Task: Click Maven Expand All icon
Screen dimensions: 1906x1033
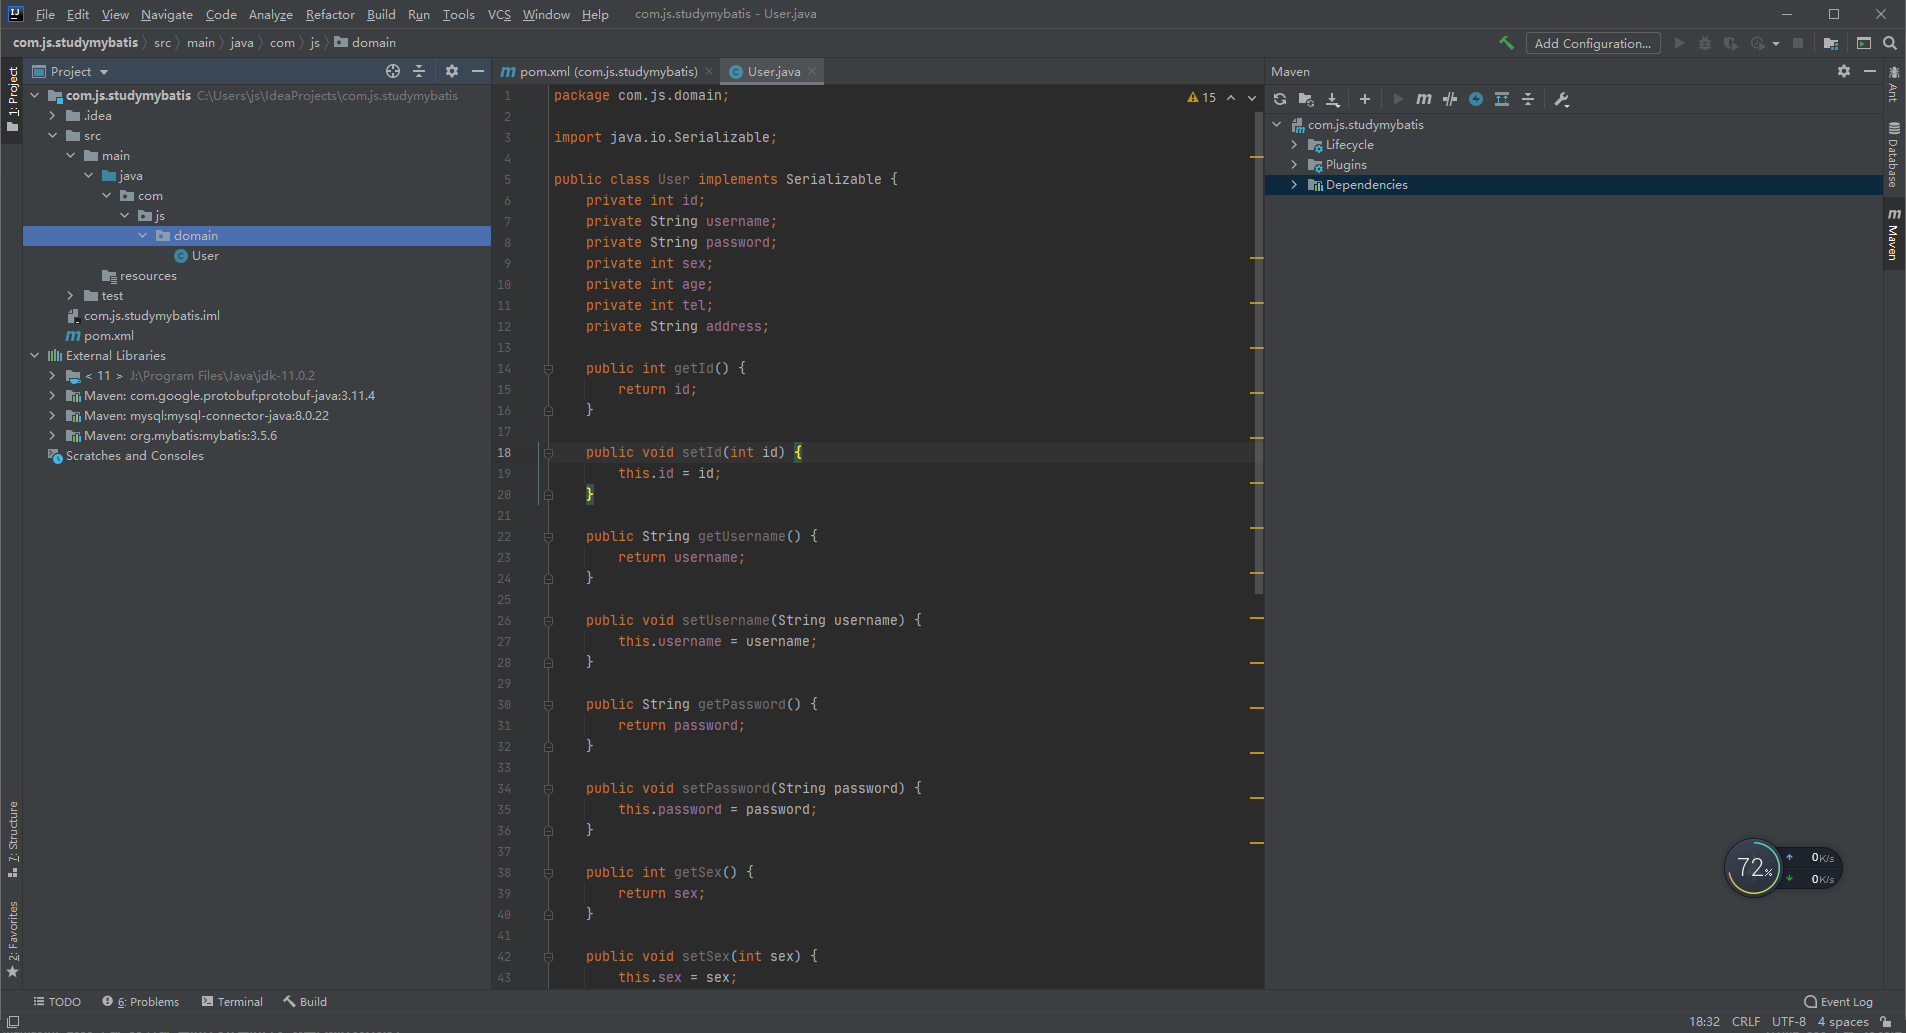Action: [x=1502, y=99]
